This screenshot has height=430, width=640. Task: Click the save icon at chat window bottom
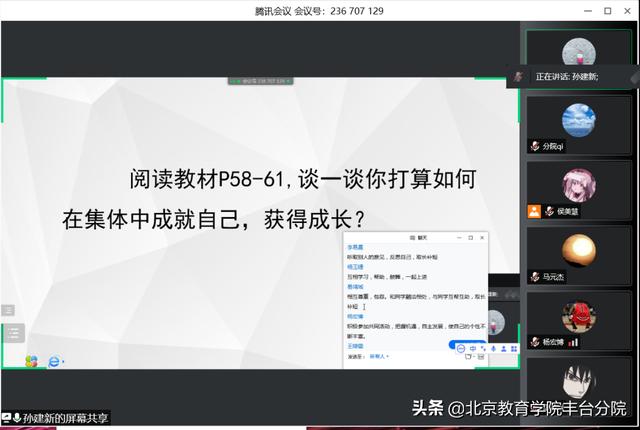point(481,357)
